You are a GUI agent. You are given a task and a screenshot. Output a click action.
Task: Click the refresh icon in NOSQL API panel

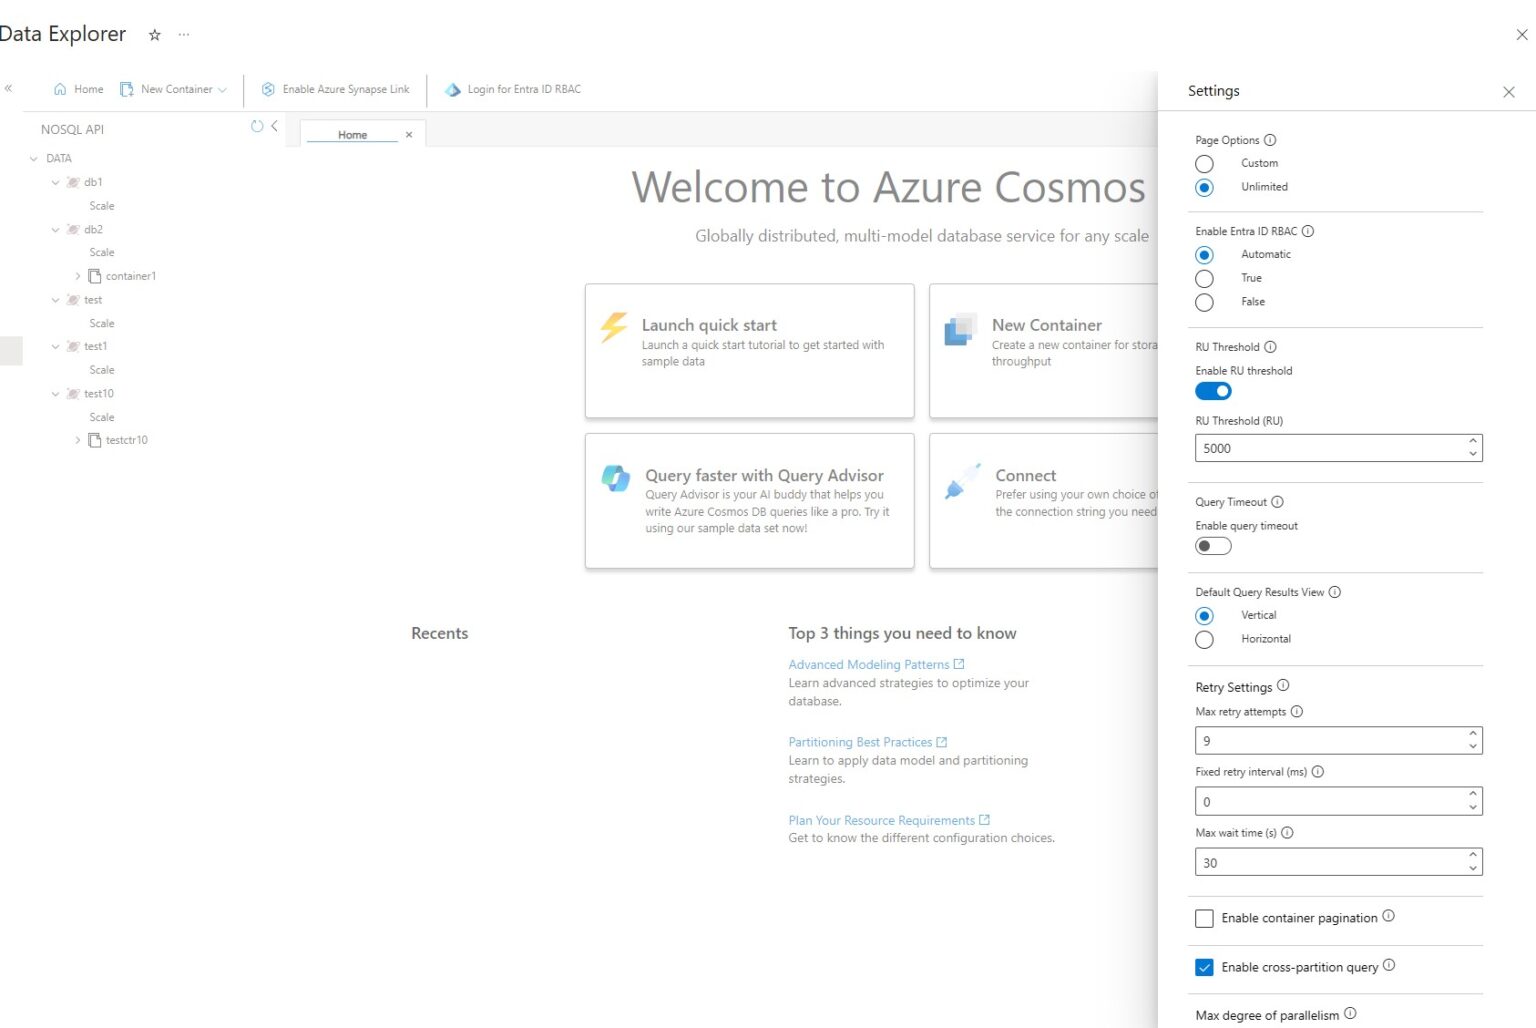[x=257, y=126]
